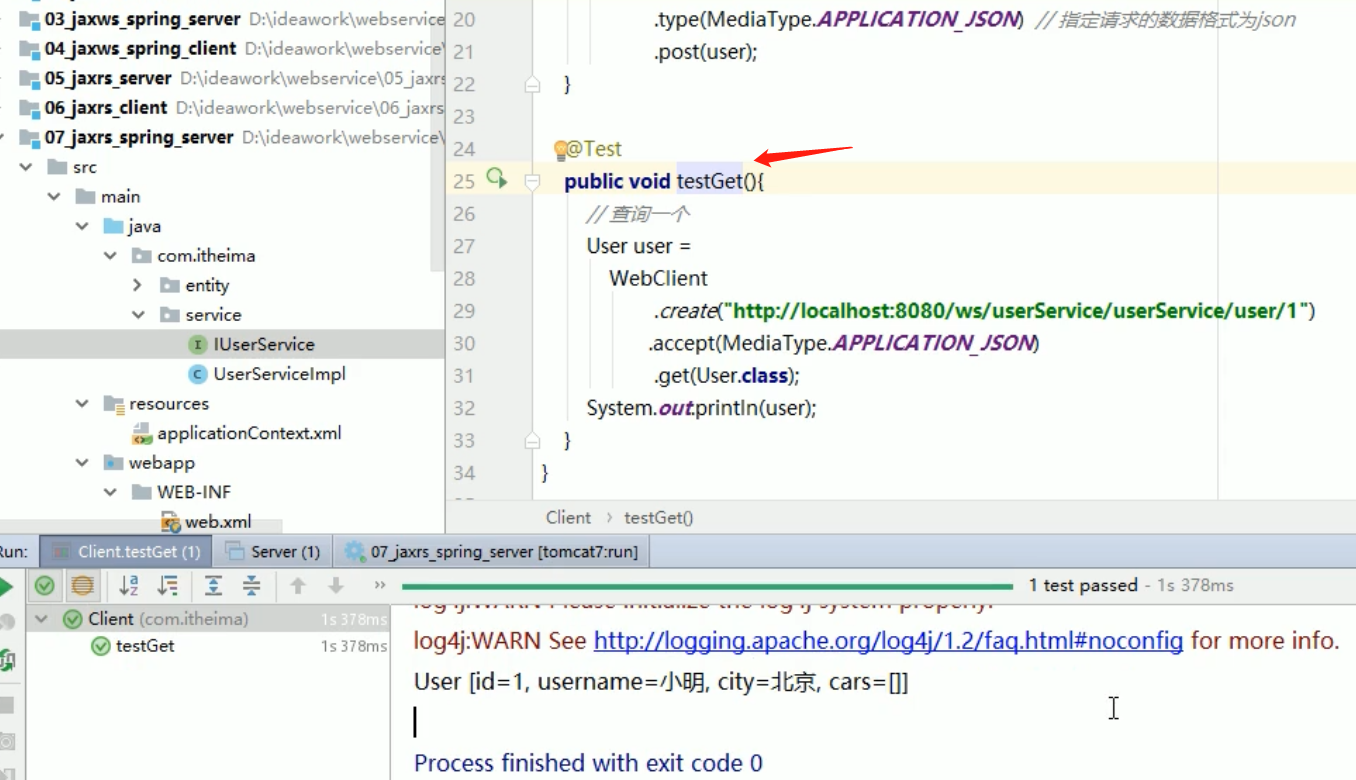Switch to the Client.testGet (1) run tab
The width and height of the screenshot is (1356, 780).
(126, 551)
